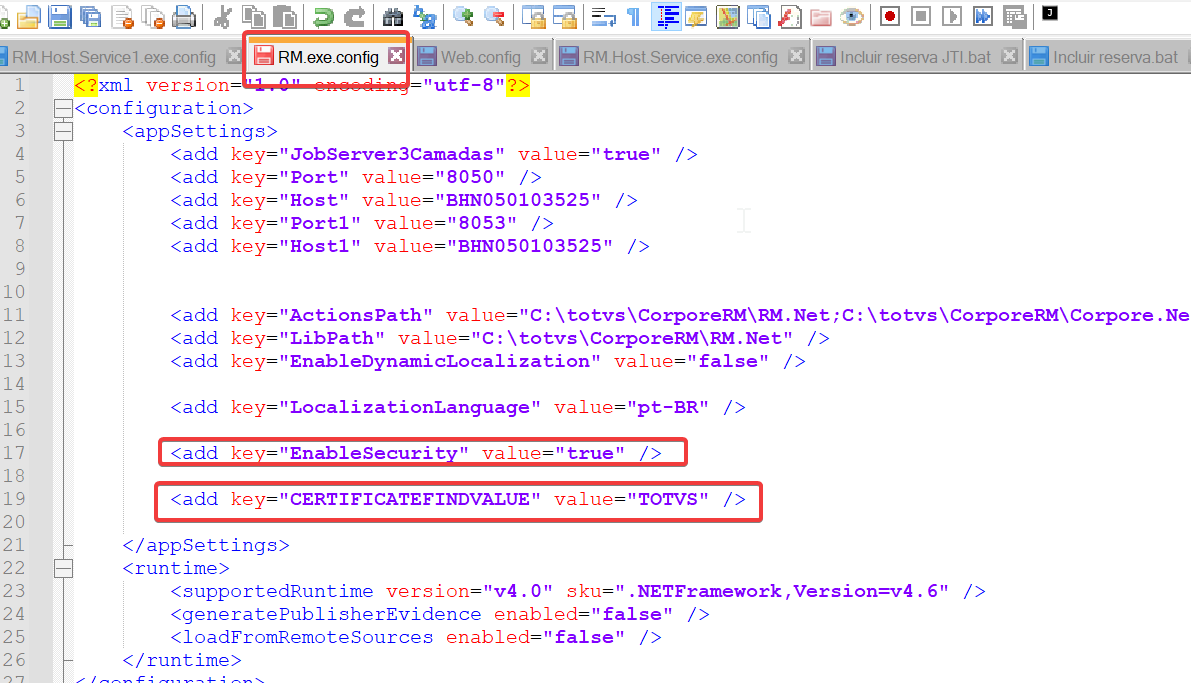Zoom in on the editor text
Screen dimensions: 1191x683
463,17
